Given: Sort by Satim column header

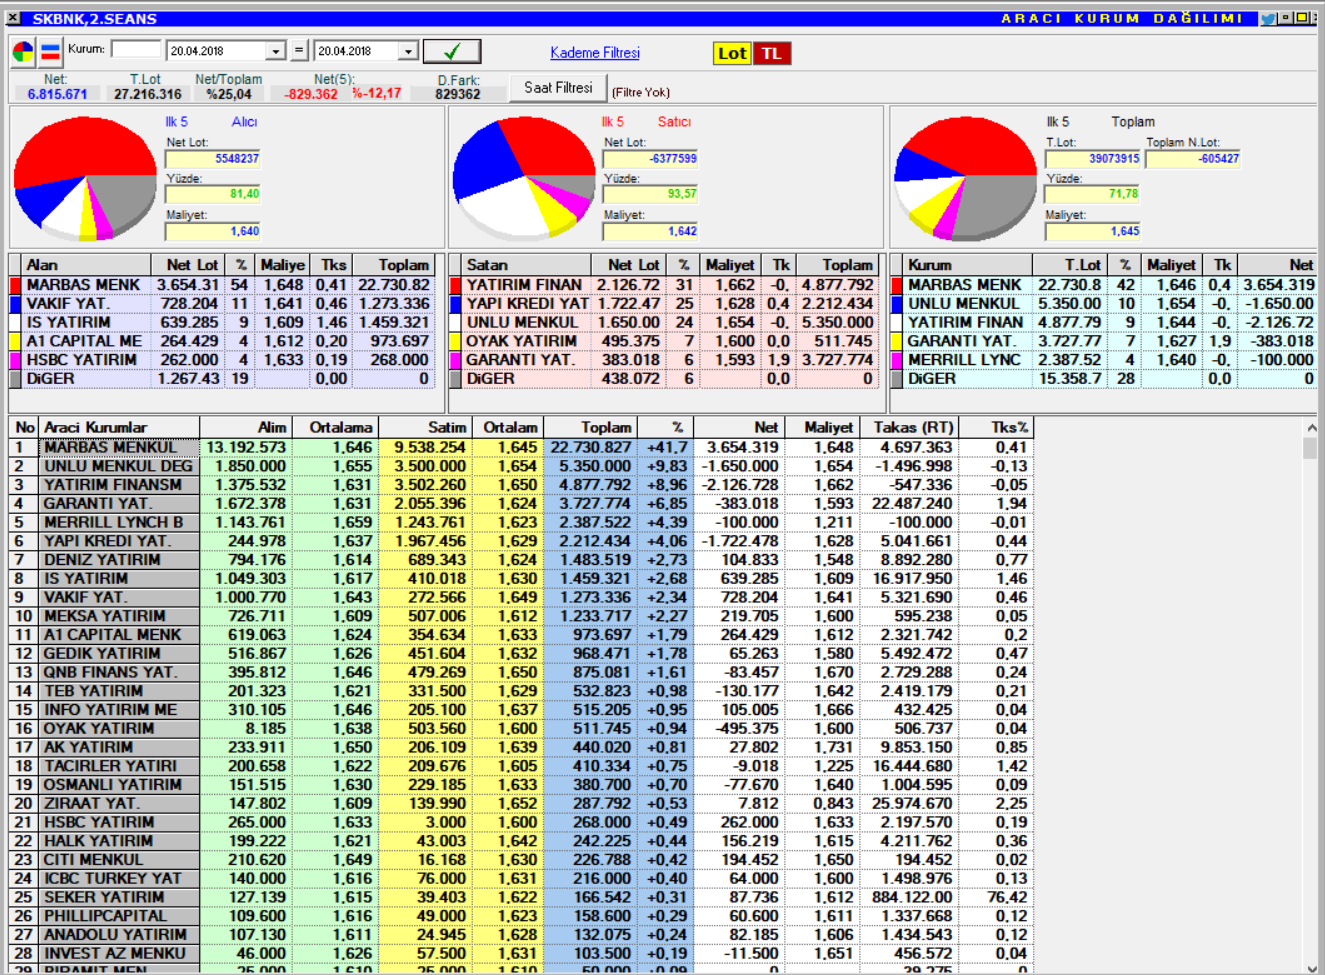Looking at the screenshot, I should click(x=425, y=427).
